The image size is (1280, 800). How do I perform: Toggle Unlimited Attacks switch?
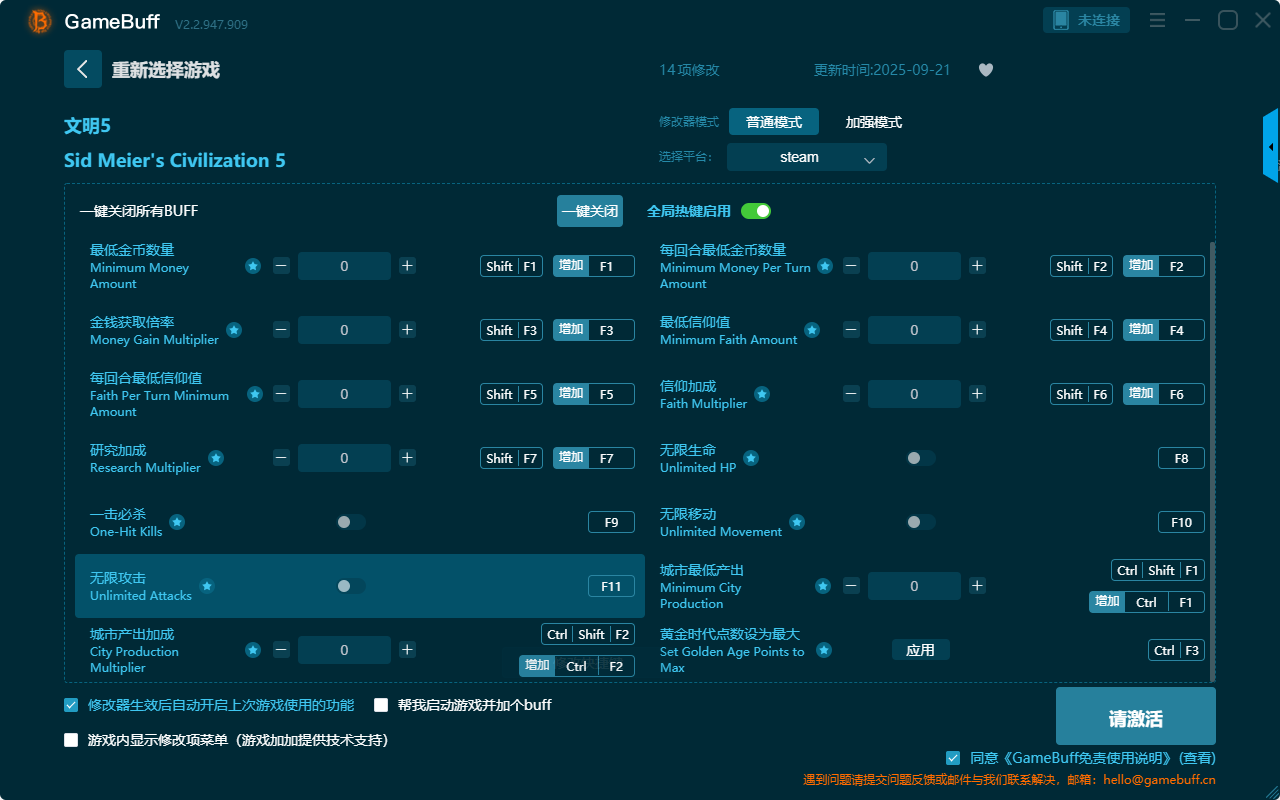(x=351, y=586)
